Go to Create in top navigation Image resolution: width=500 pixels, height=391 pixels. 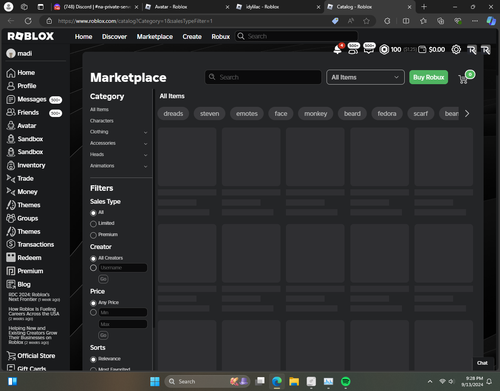tap(192, 37)
